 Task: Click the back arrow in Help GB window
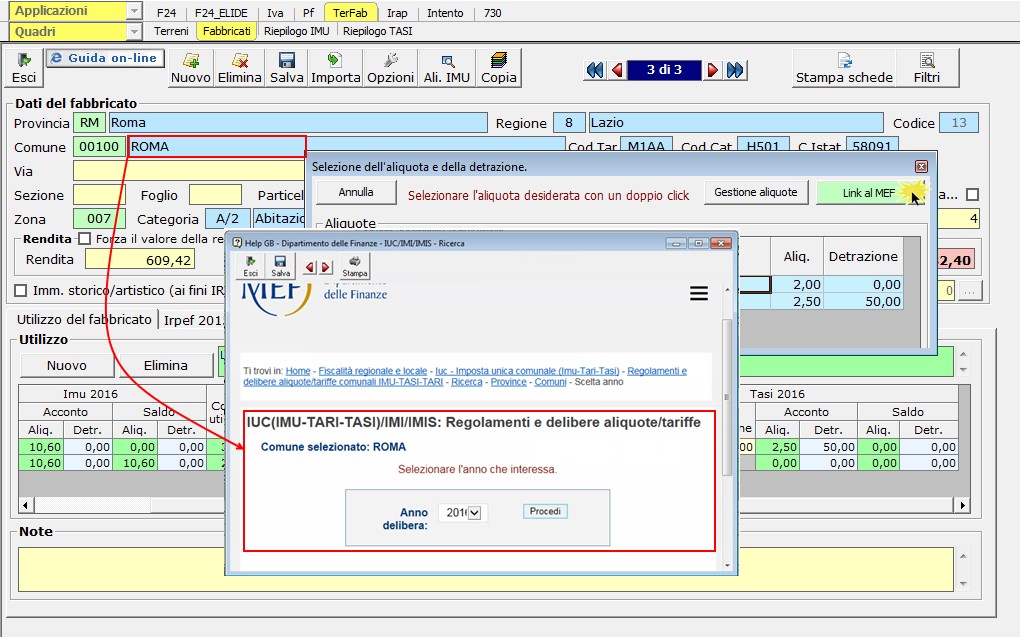(x=310, y=267)
